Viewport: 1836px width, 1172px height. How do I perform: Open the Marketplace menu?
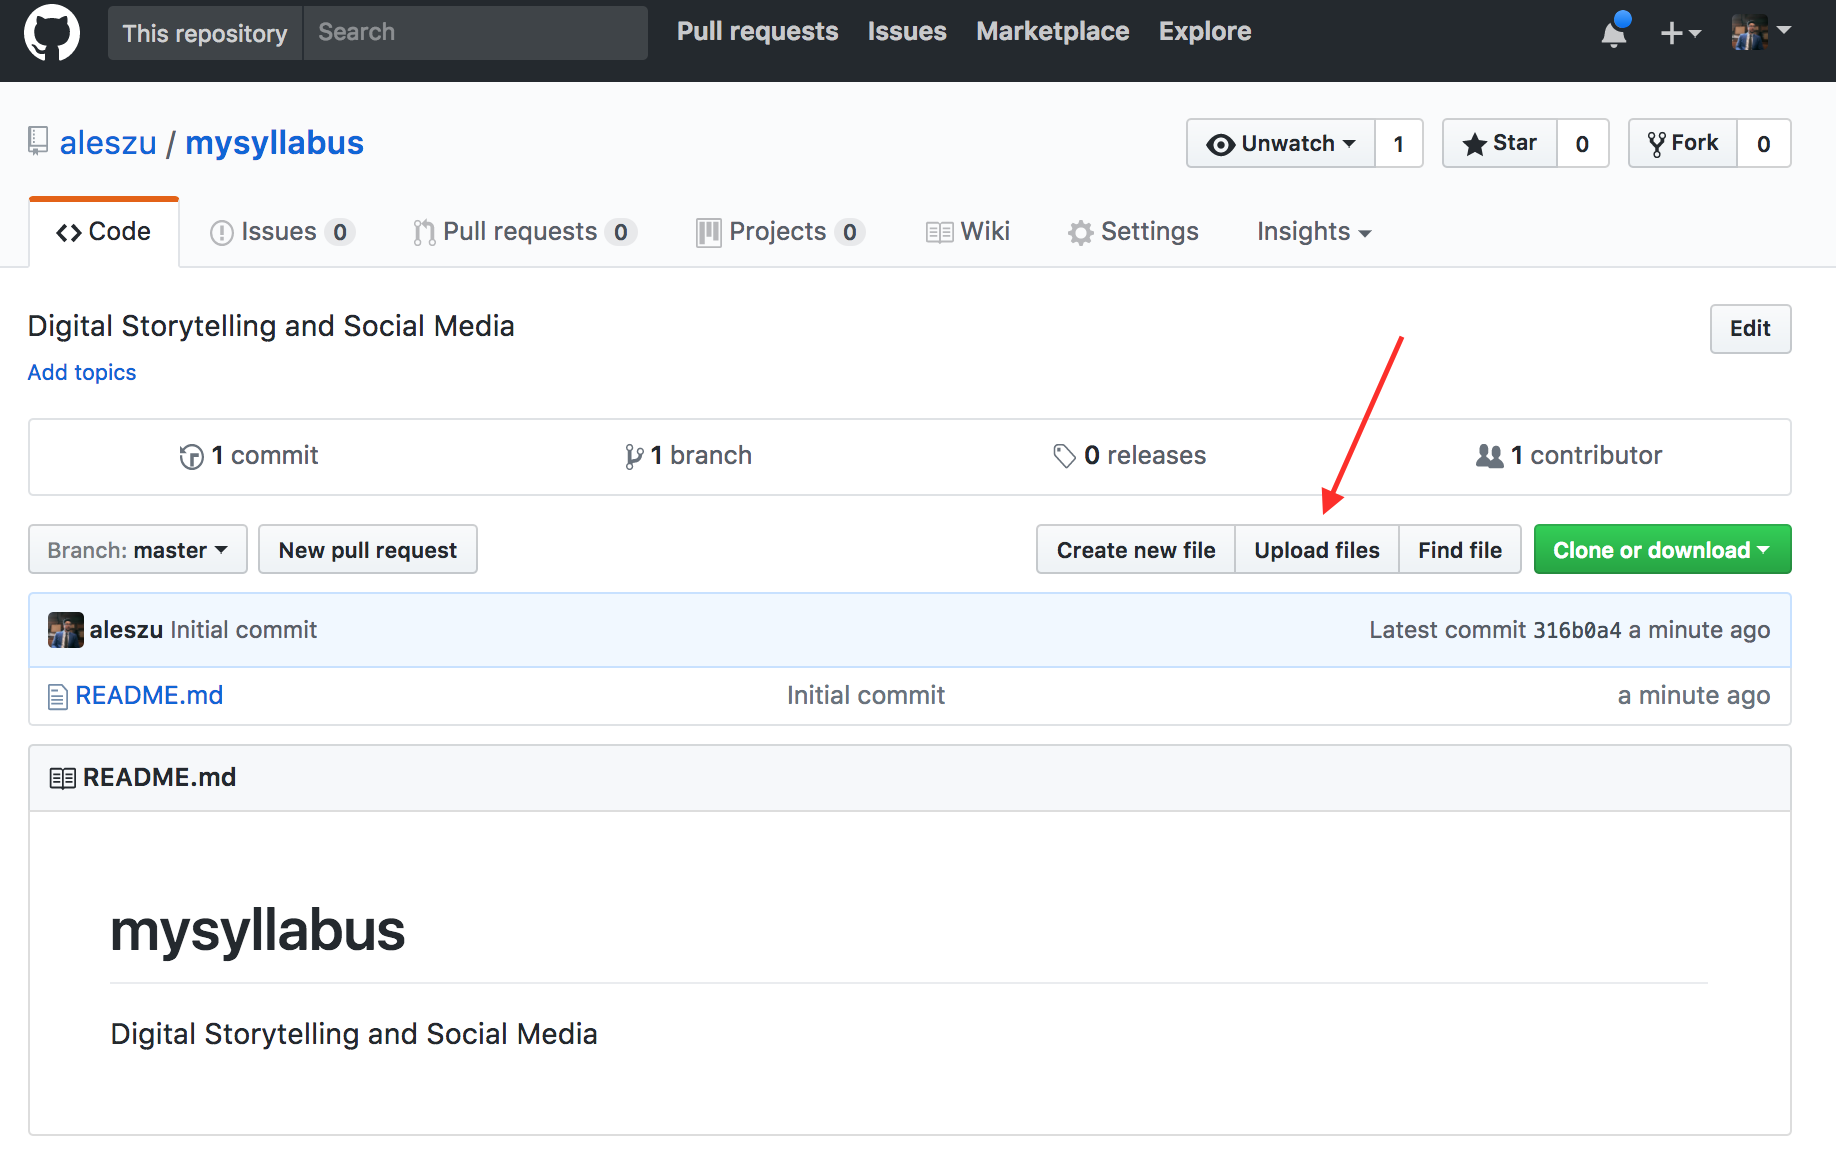point(1052,31)
